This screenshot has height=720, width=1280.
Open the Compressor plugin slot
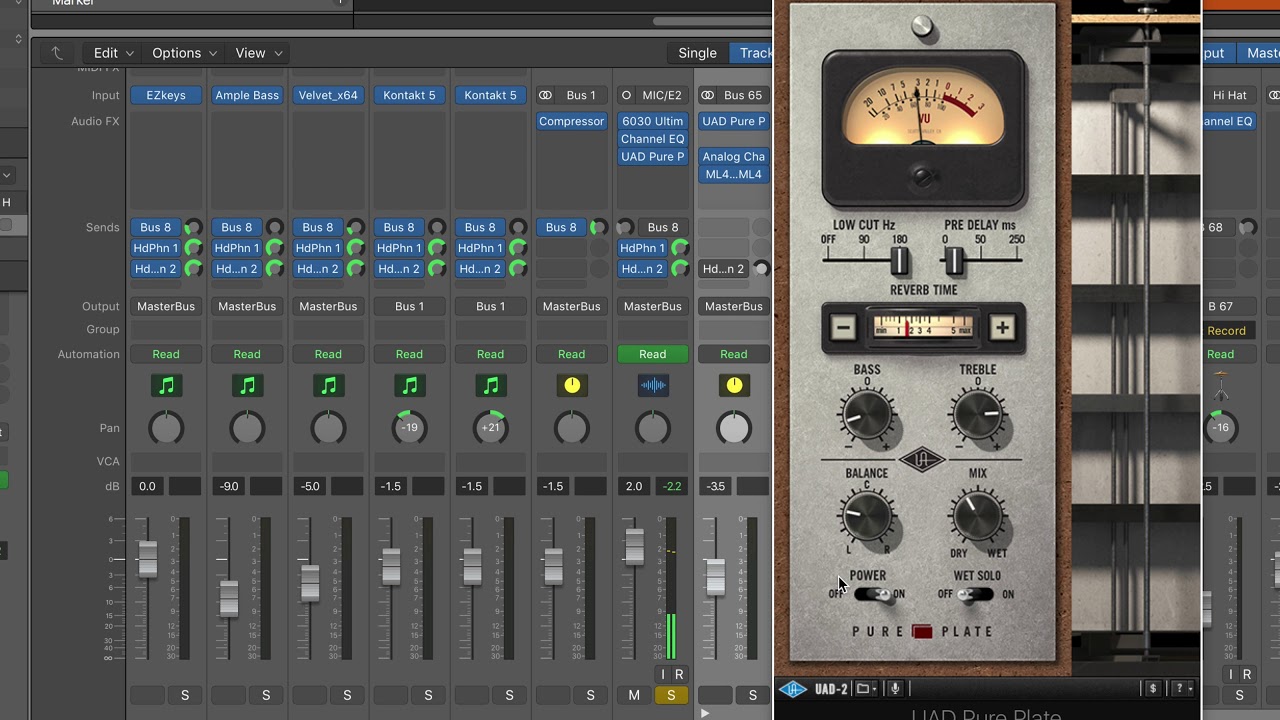pyautogui.click(x=572, y=121)
